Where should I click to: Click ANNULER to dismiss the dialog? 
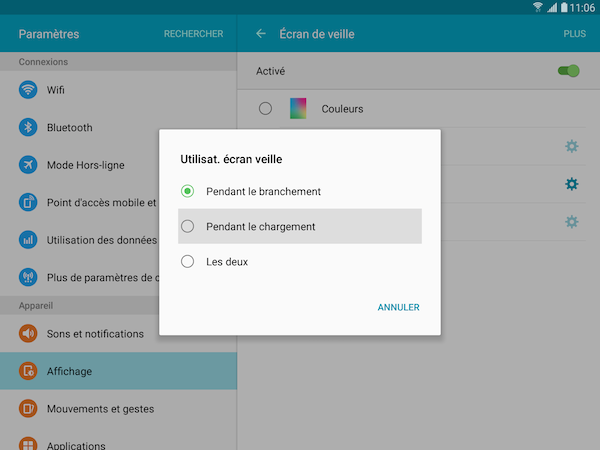tap(398, 307)
